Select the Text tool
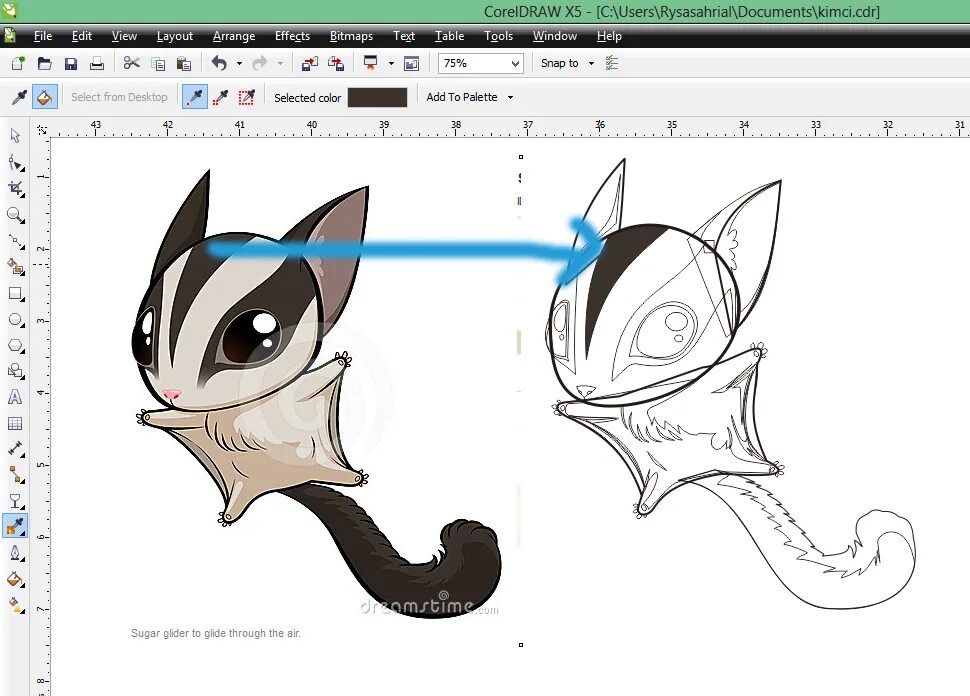 tap(15, 397)
